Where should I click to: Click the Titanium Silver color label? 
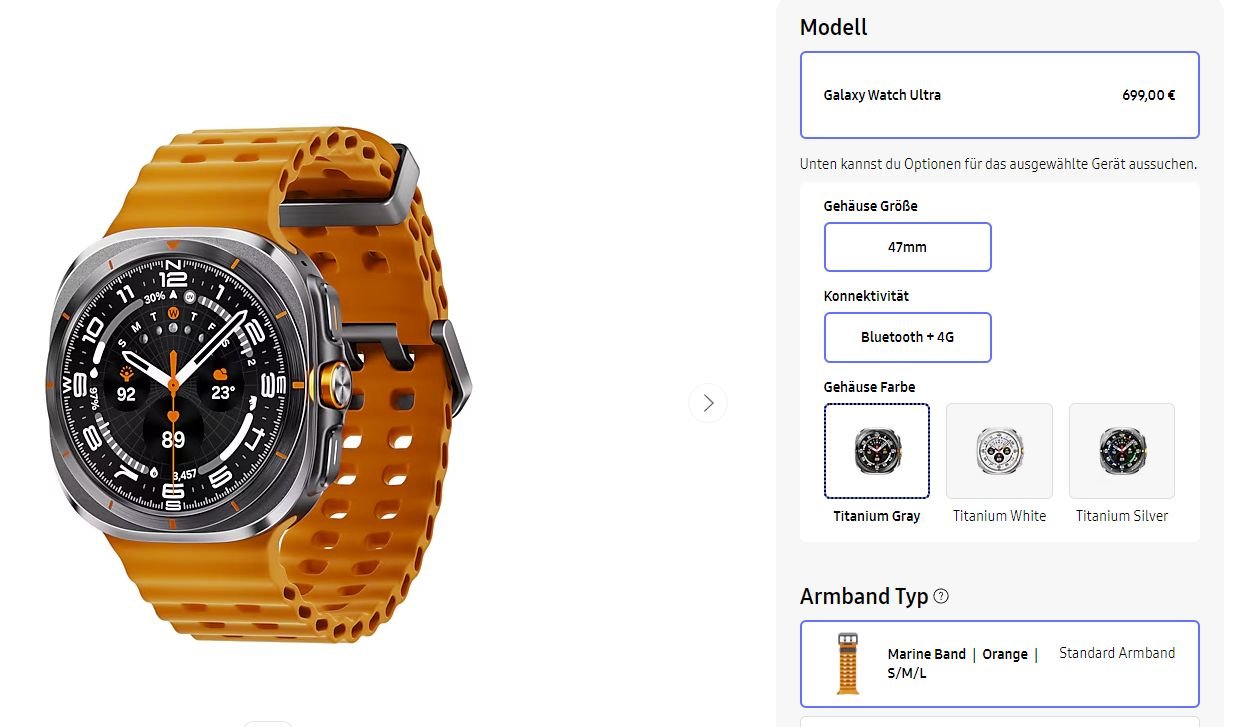1122,516
